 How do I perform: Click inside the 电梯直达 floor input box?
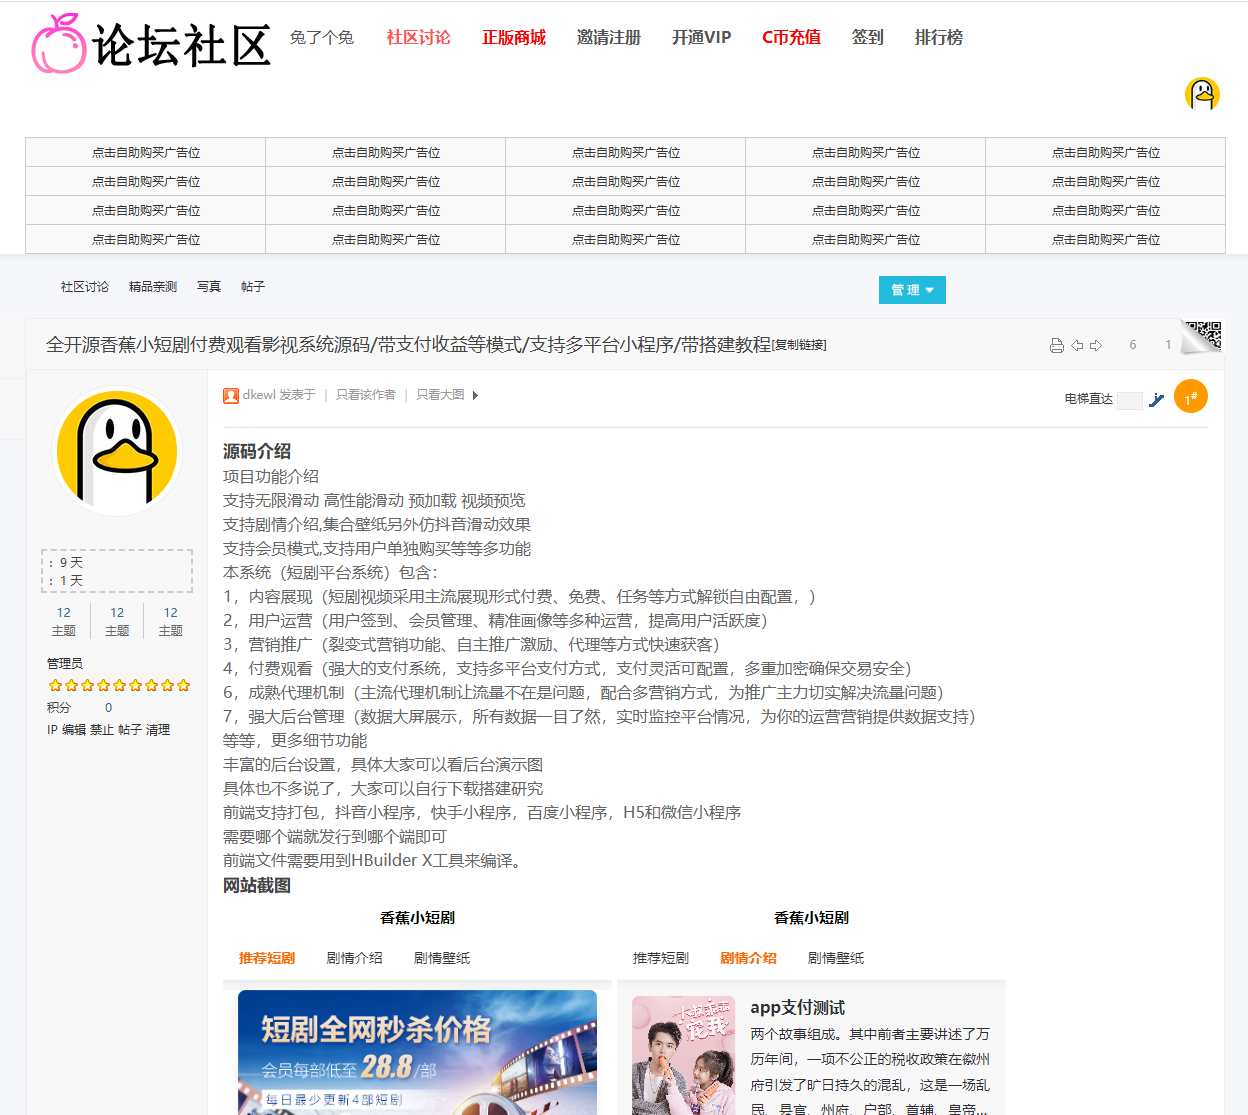pos(1129,400)
